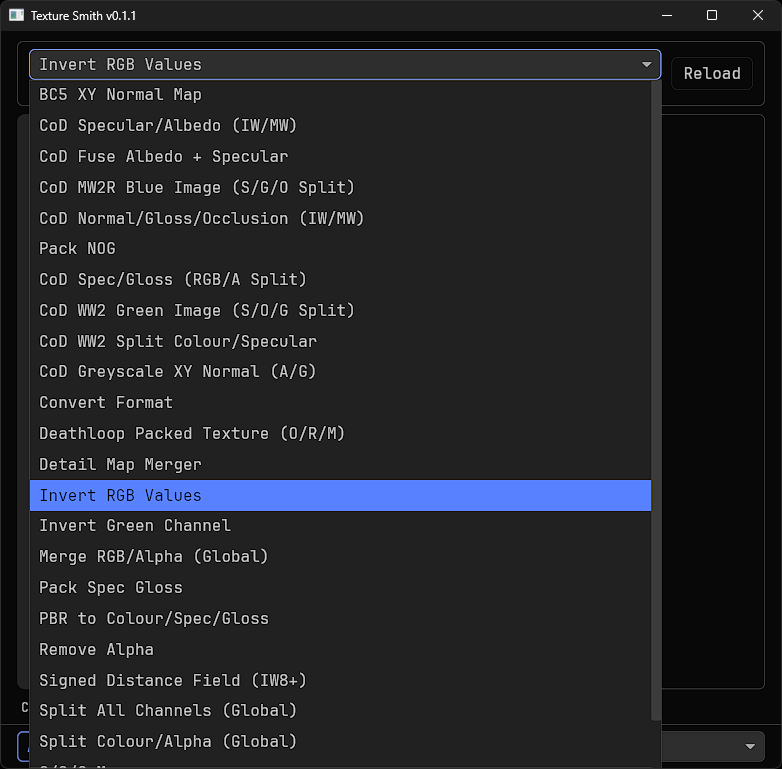Open the bottom-right dropdown arrow
Viewport: 782px width, 769px height.
click(750, 747)
